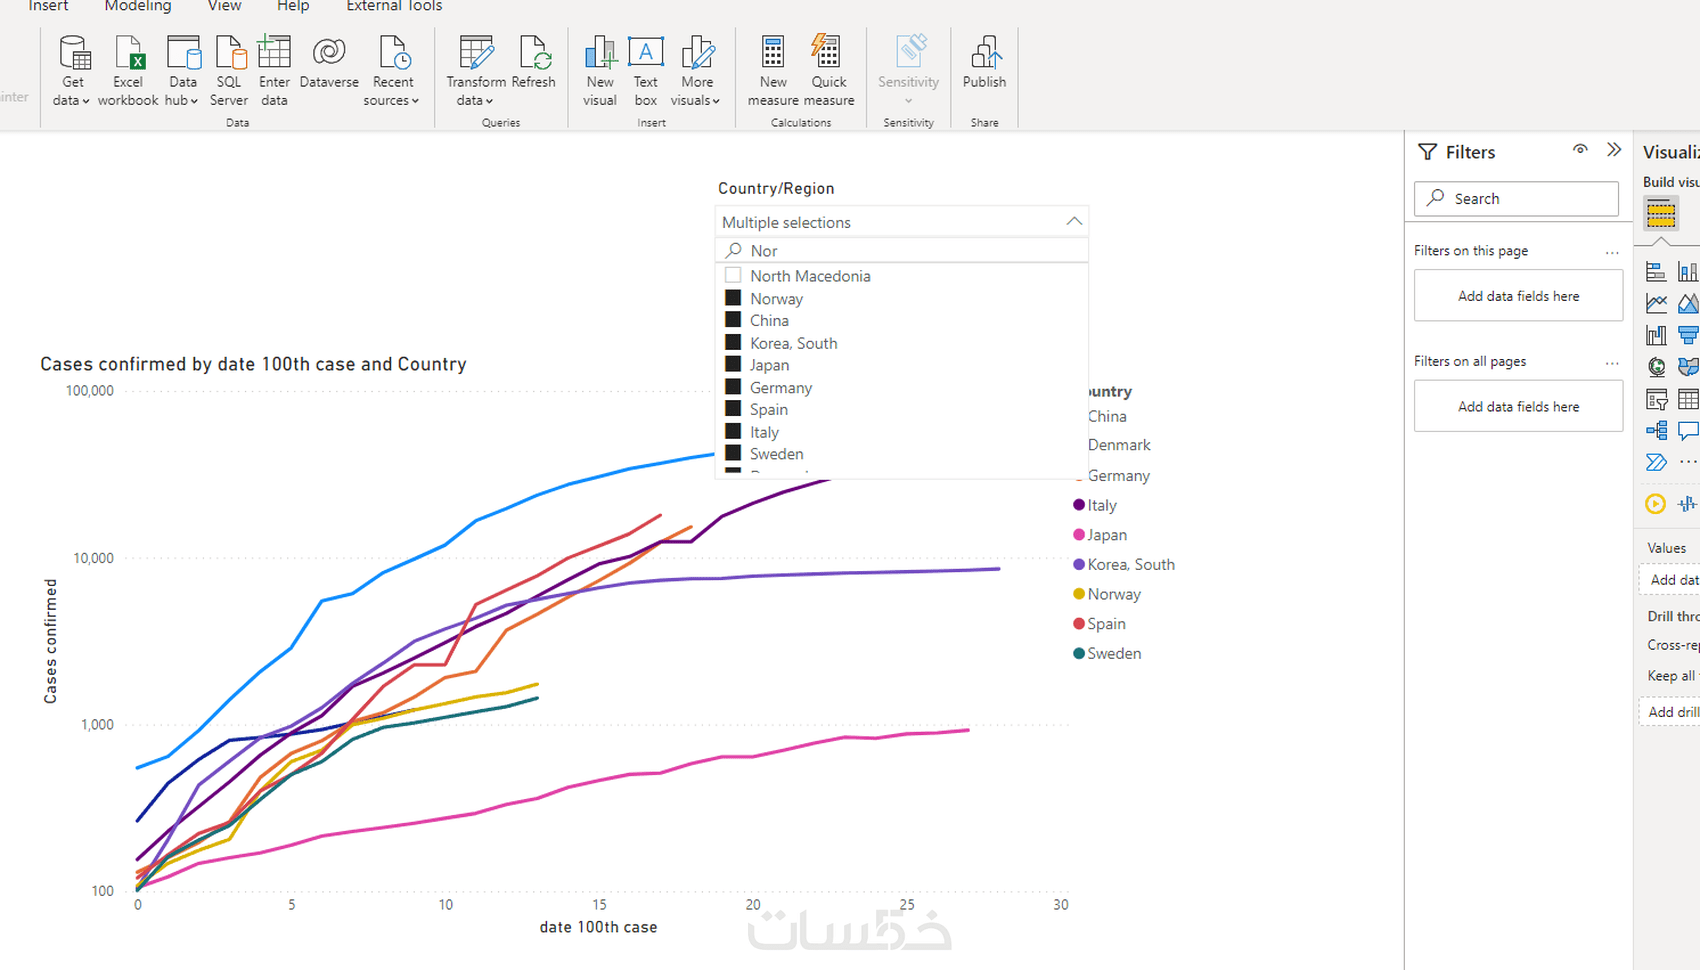Open Dataverse connector
This screenshot has width=1700, height=970.
pos(329,62)
